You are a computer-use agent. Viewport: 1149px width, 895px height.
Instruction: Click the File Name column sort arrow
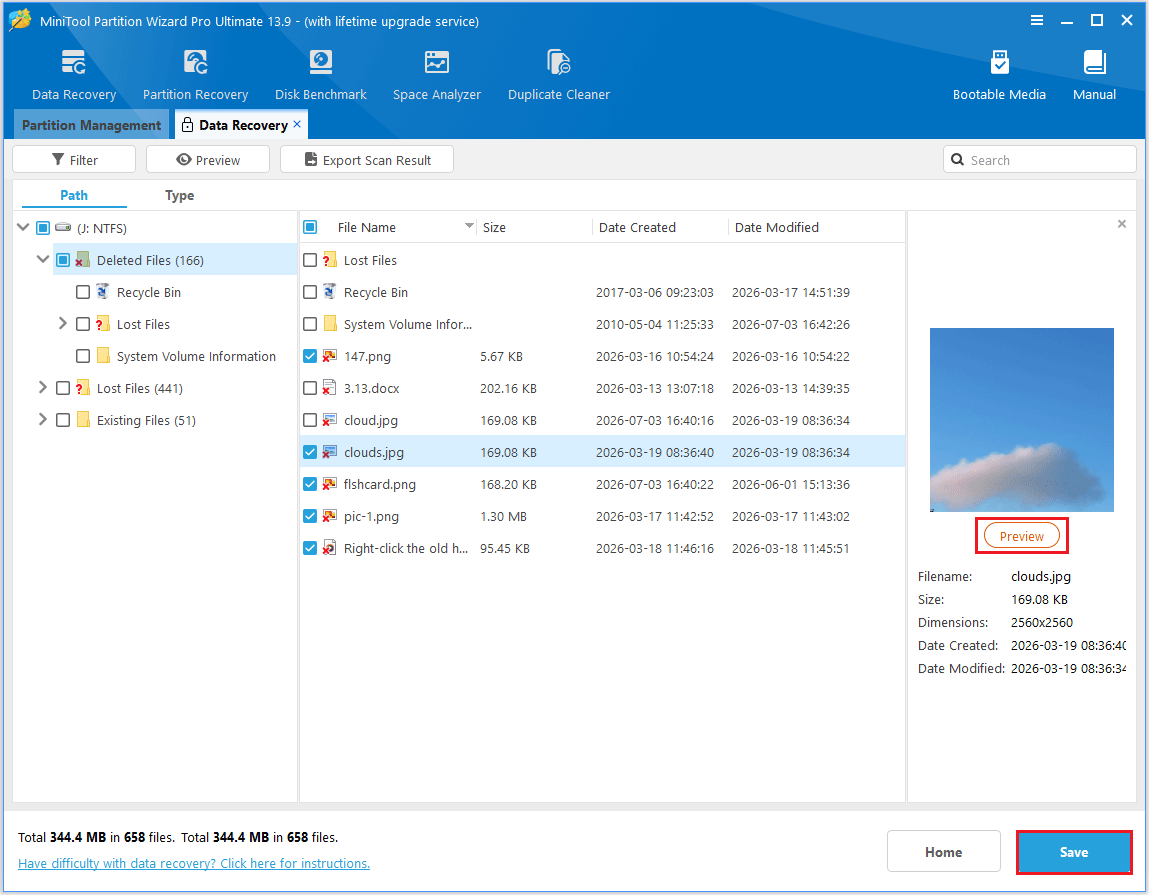coord(469,226)
